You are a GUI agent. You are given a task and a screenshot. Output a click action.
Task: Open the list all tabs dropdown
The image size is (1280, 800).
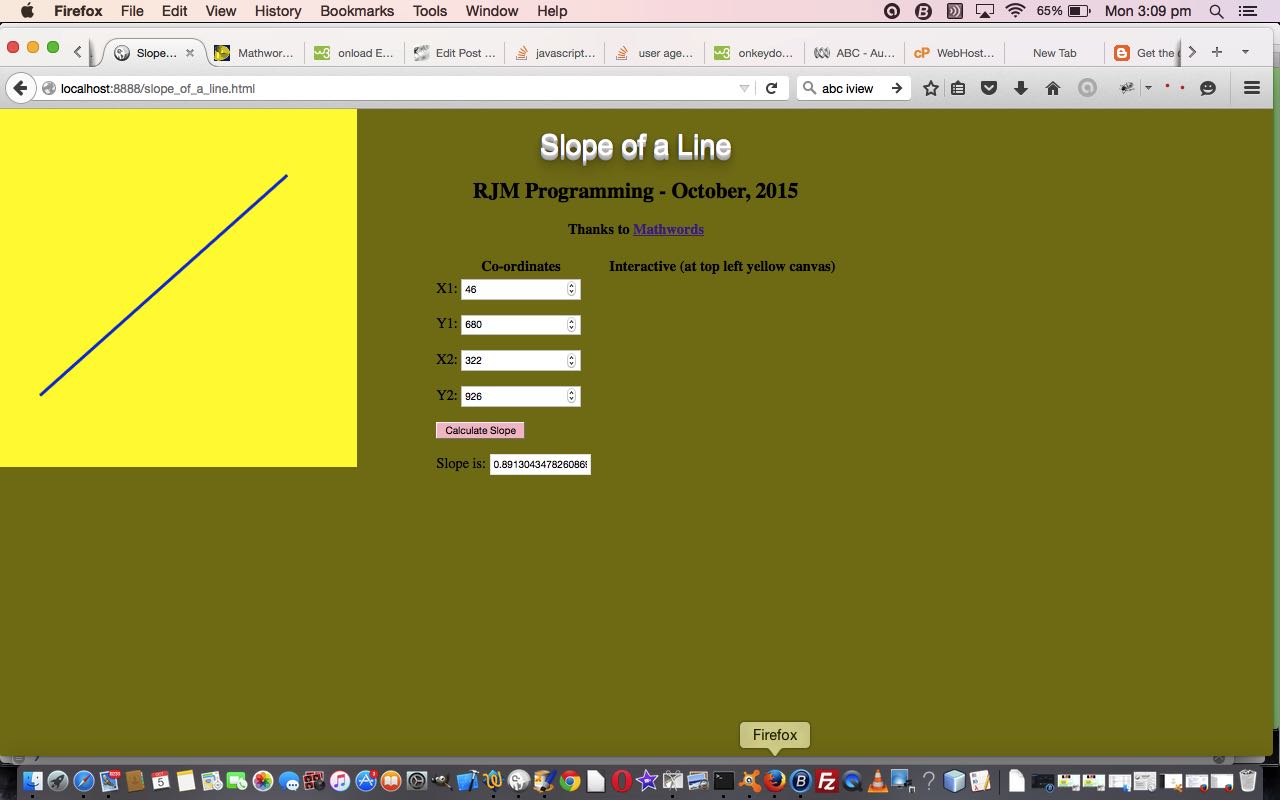(x=1245, y=52)
